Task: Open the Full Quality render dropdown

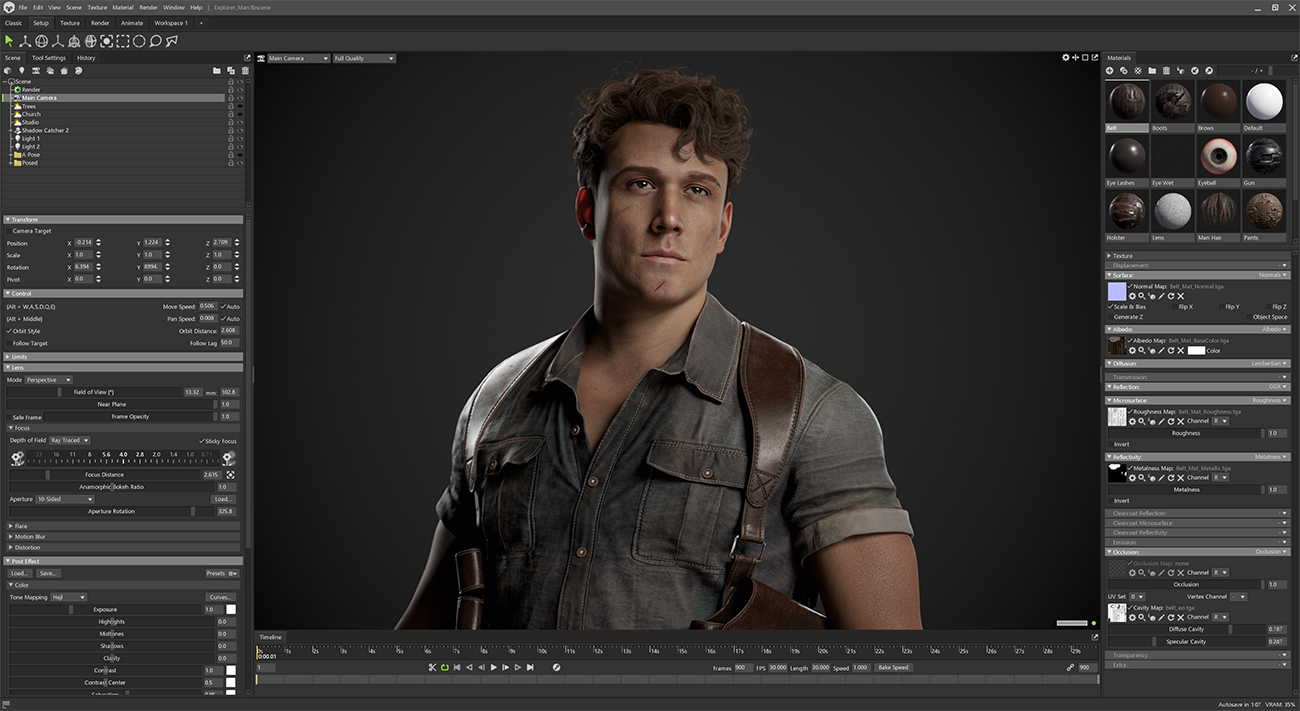Action: pos(363,58)
